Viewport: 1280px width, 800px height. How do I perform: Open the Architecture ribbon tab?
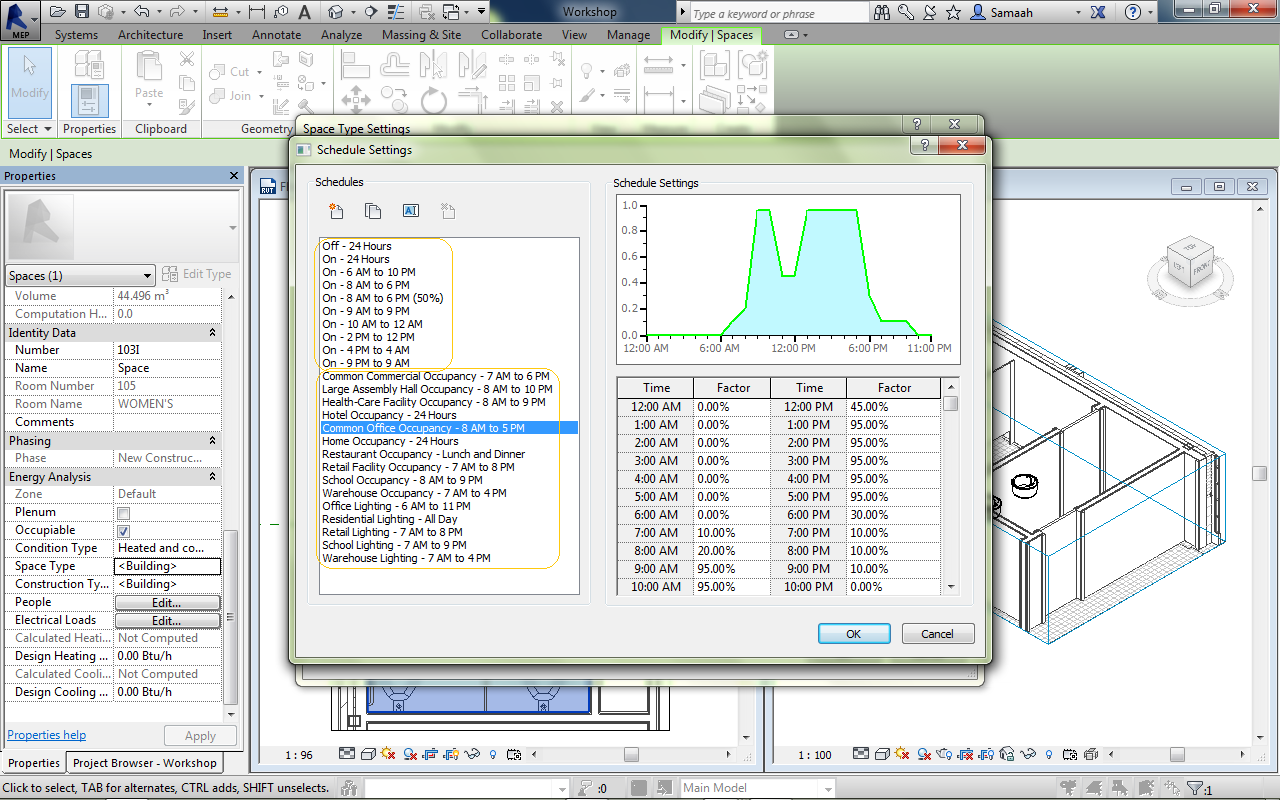(x=150, y=35)
